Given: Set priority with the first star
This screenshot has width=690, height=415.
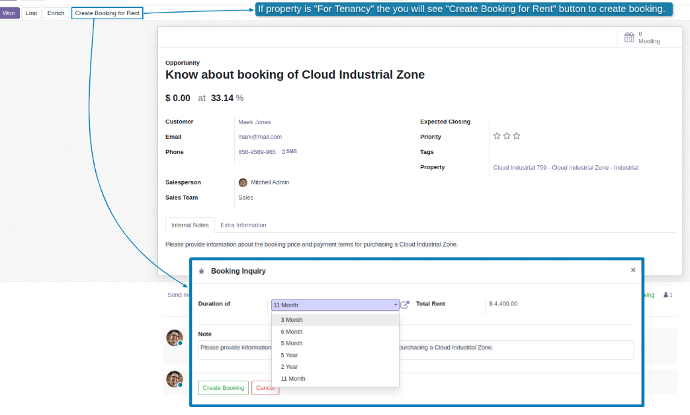Looking at the screenshot, I should click(497, 136).
